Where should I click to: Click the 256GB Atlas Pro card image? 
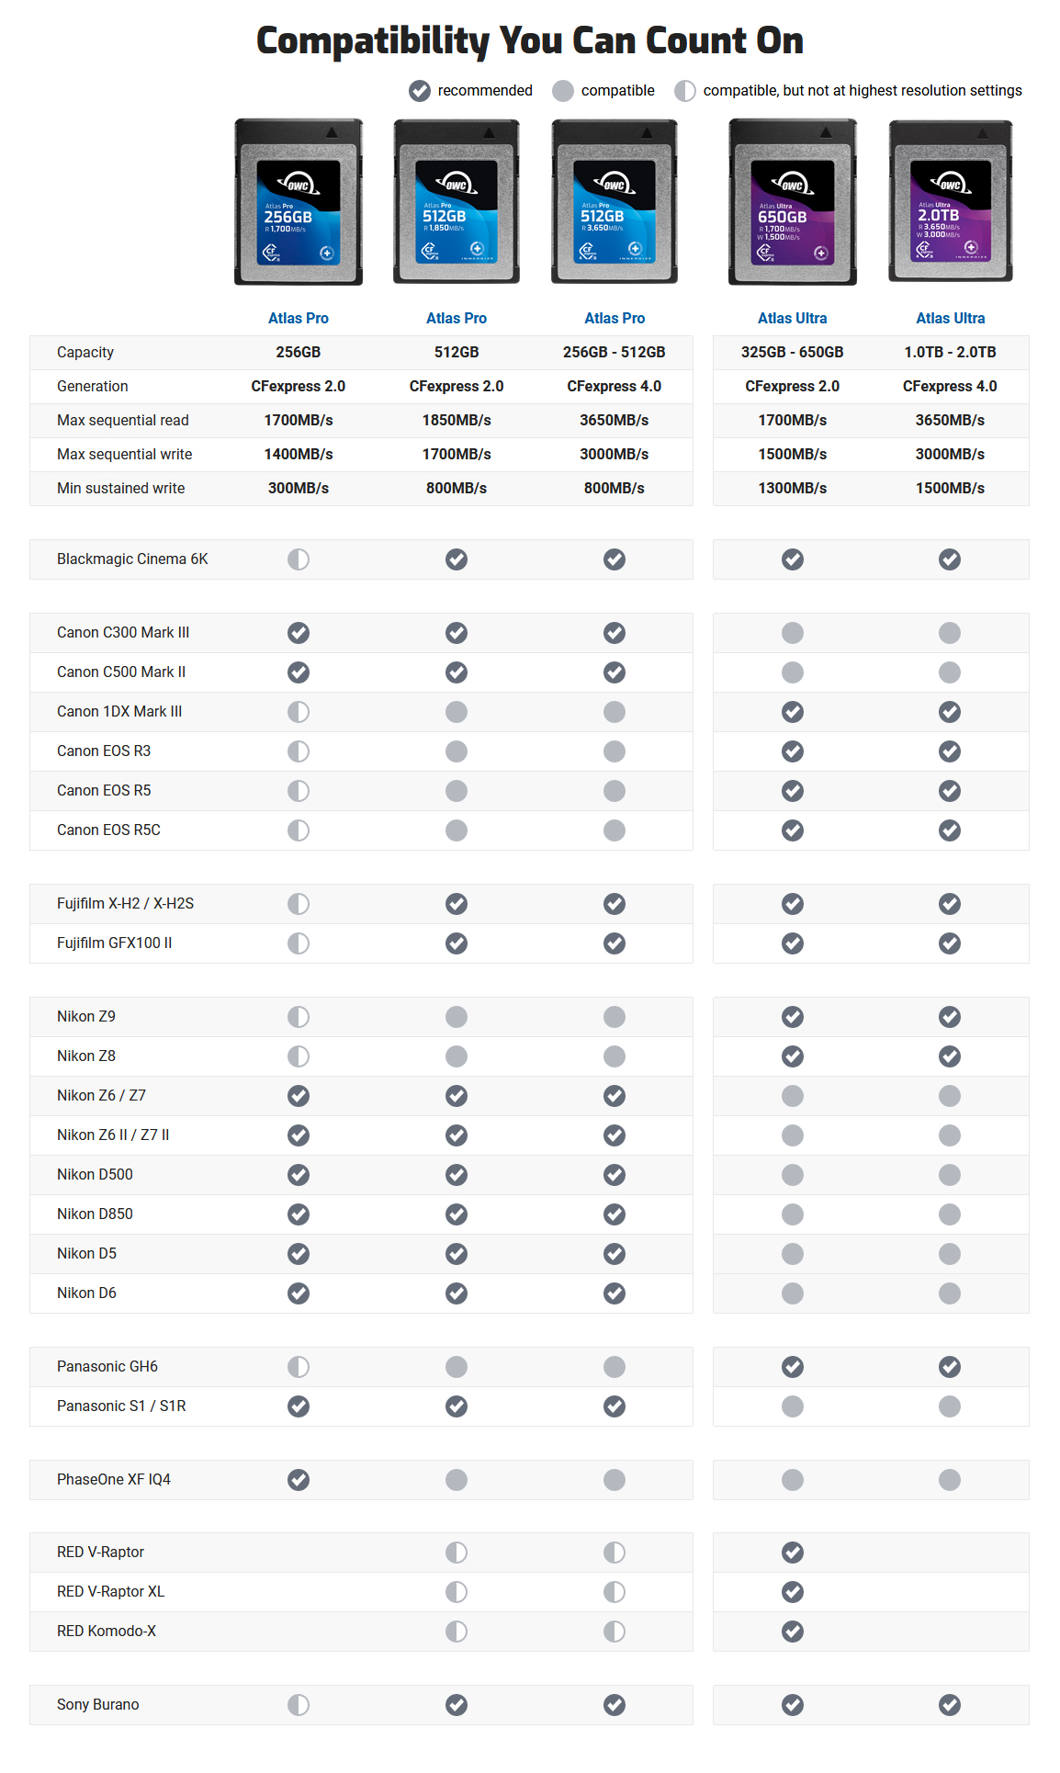coord(298,202)
